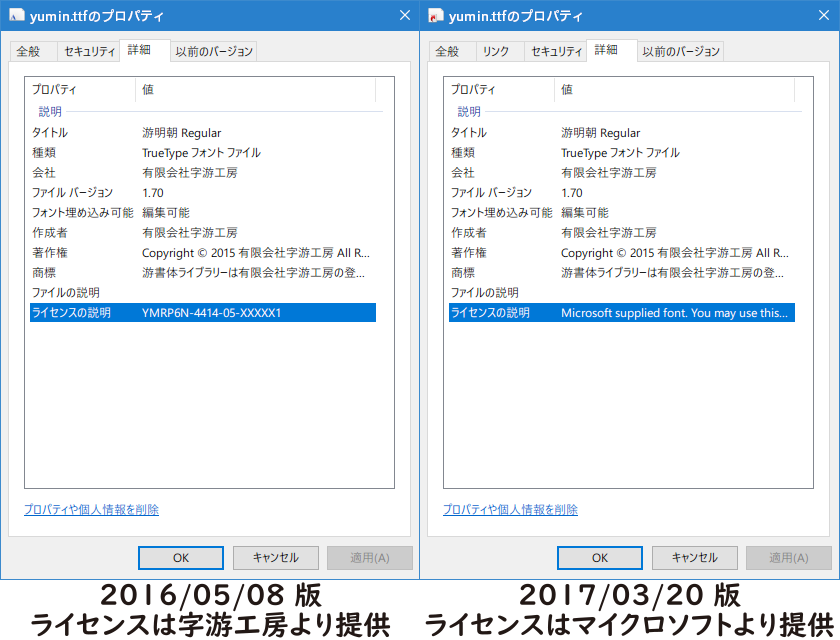This screenshot has height=640, width=840.
Task: Select ファイルの説明 row in left window
Action: click(x=203, y=292)
